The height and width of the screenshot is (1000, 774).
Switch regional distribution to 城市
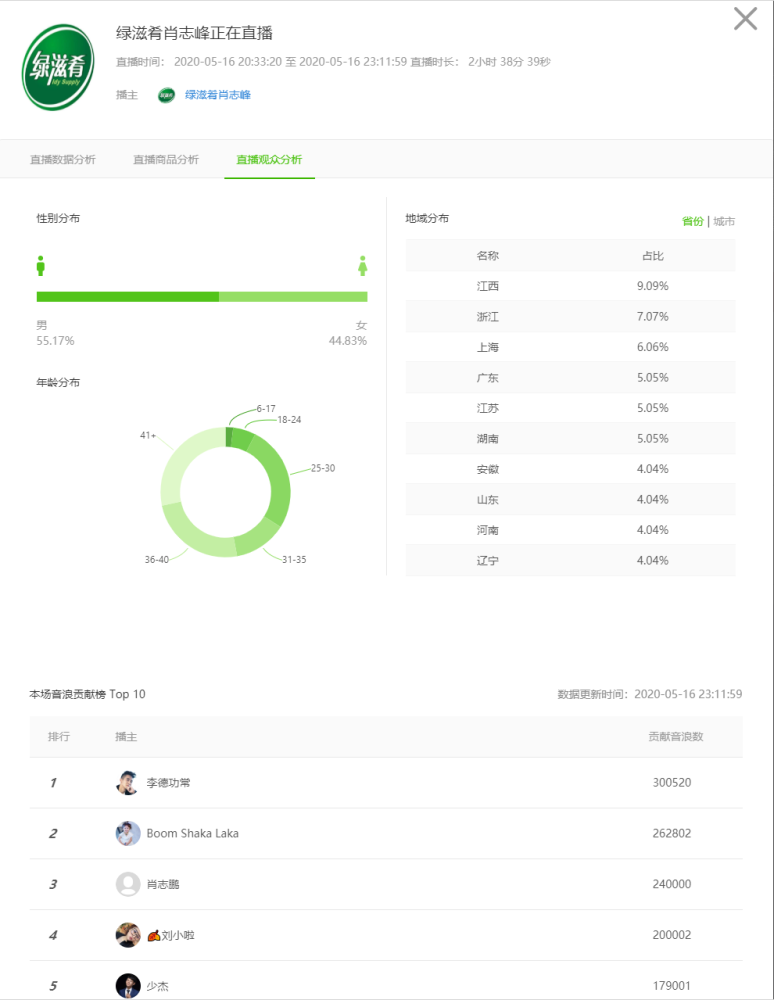point(724,221)
